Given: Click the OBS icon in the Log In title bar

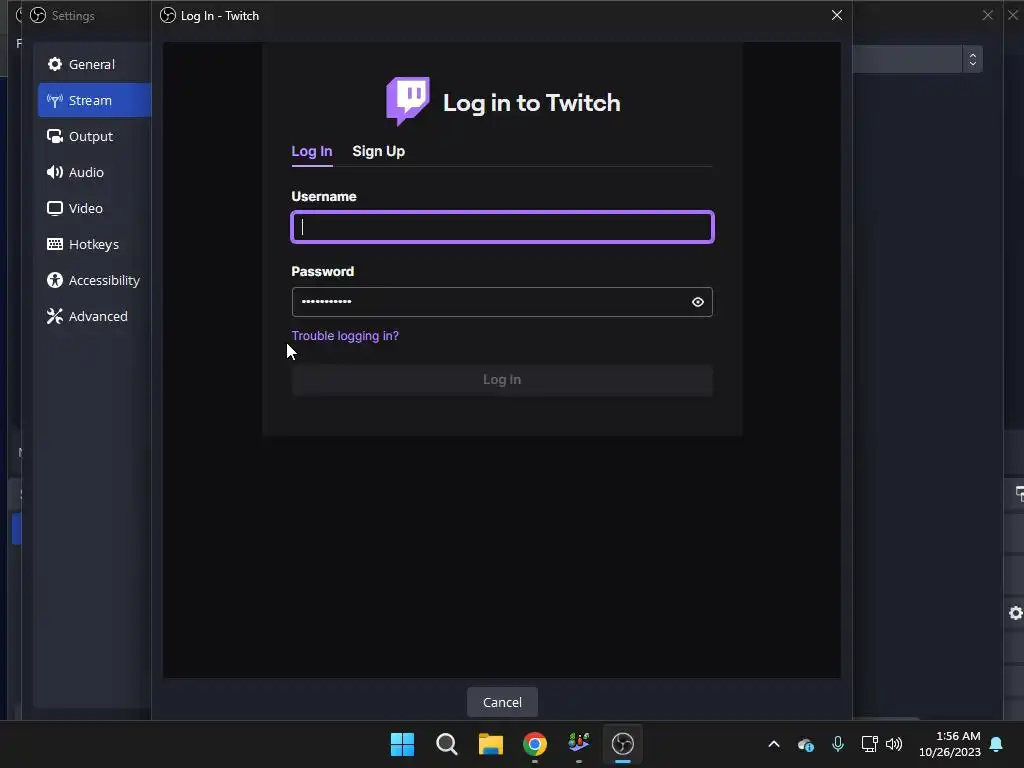Looking at the screenshot, I should [168, 15].
